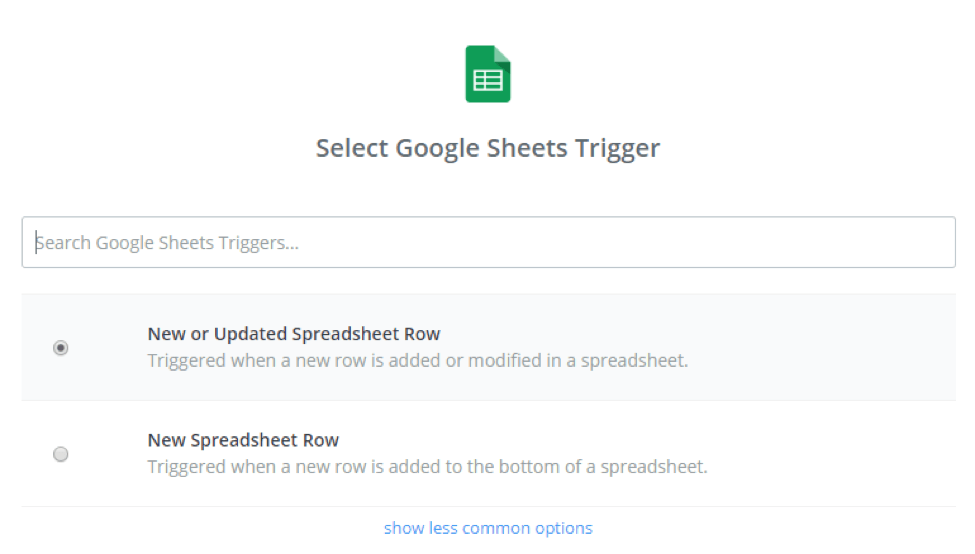
Task: Select the New or Updated Spreadsheet Row radio button
Action: coord(60,348)
